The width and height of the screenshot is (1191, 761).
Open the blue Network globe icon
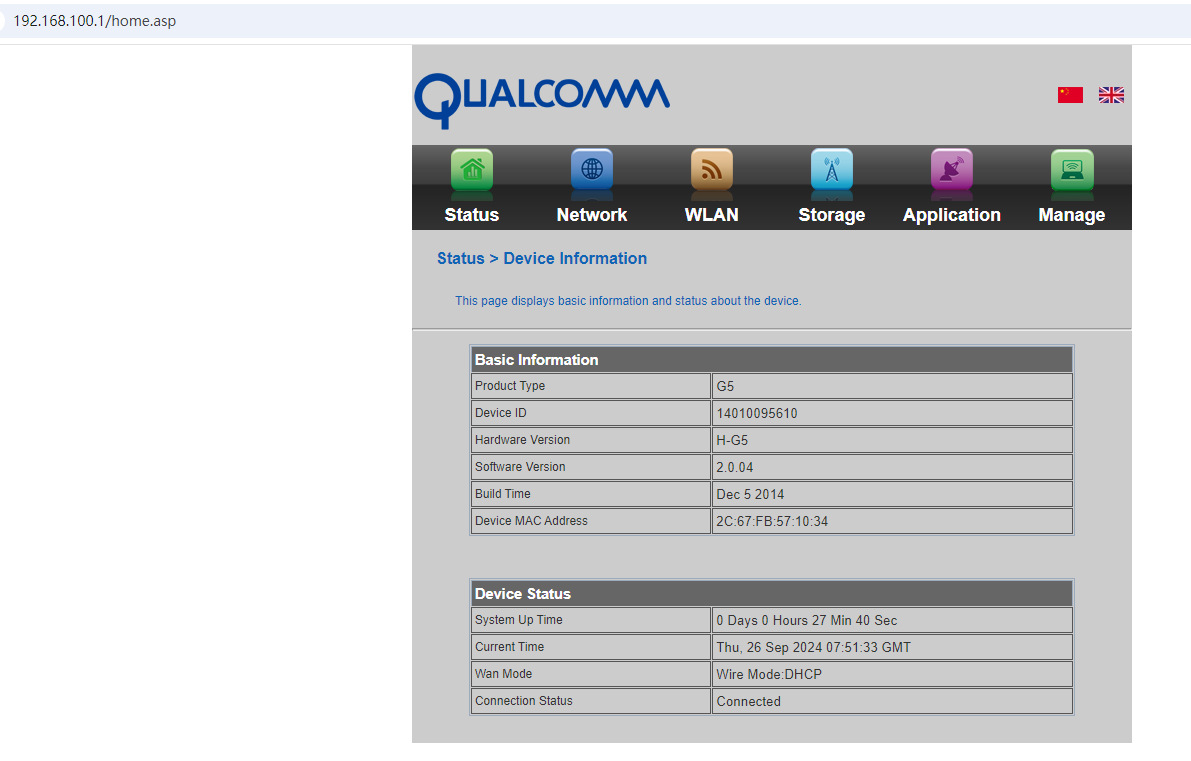592,169
